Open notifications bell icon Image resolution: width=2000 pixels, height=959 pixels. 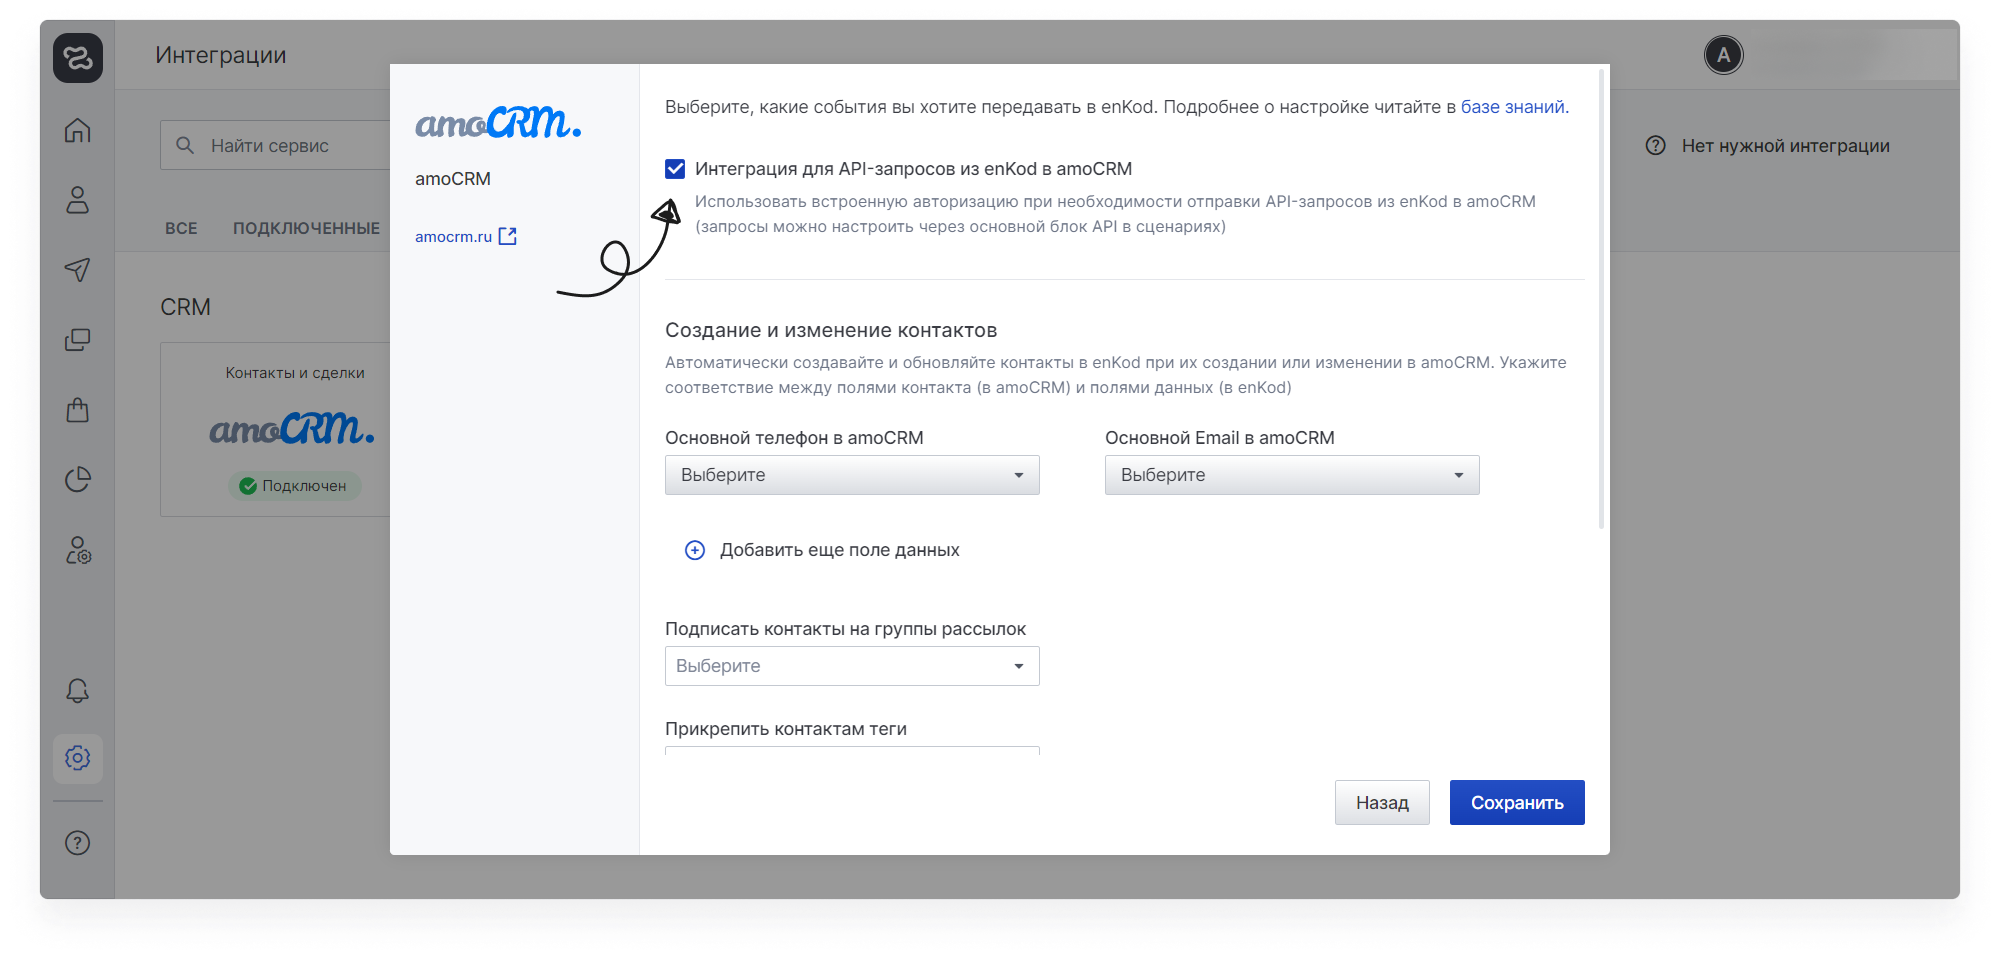[x=78, y=691]
